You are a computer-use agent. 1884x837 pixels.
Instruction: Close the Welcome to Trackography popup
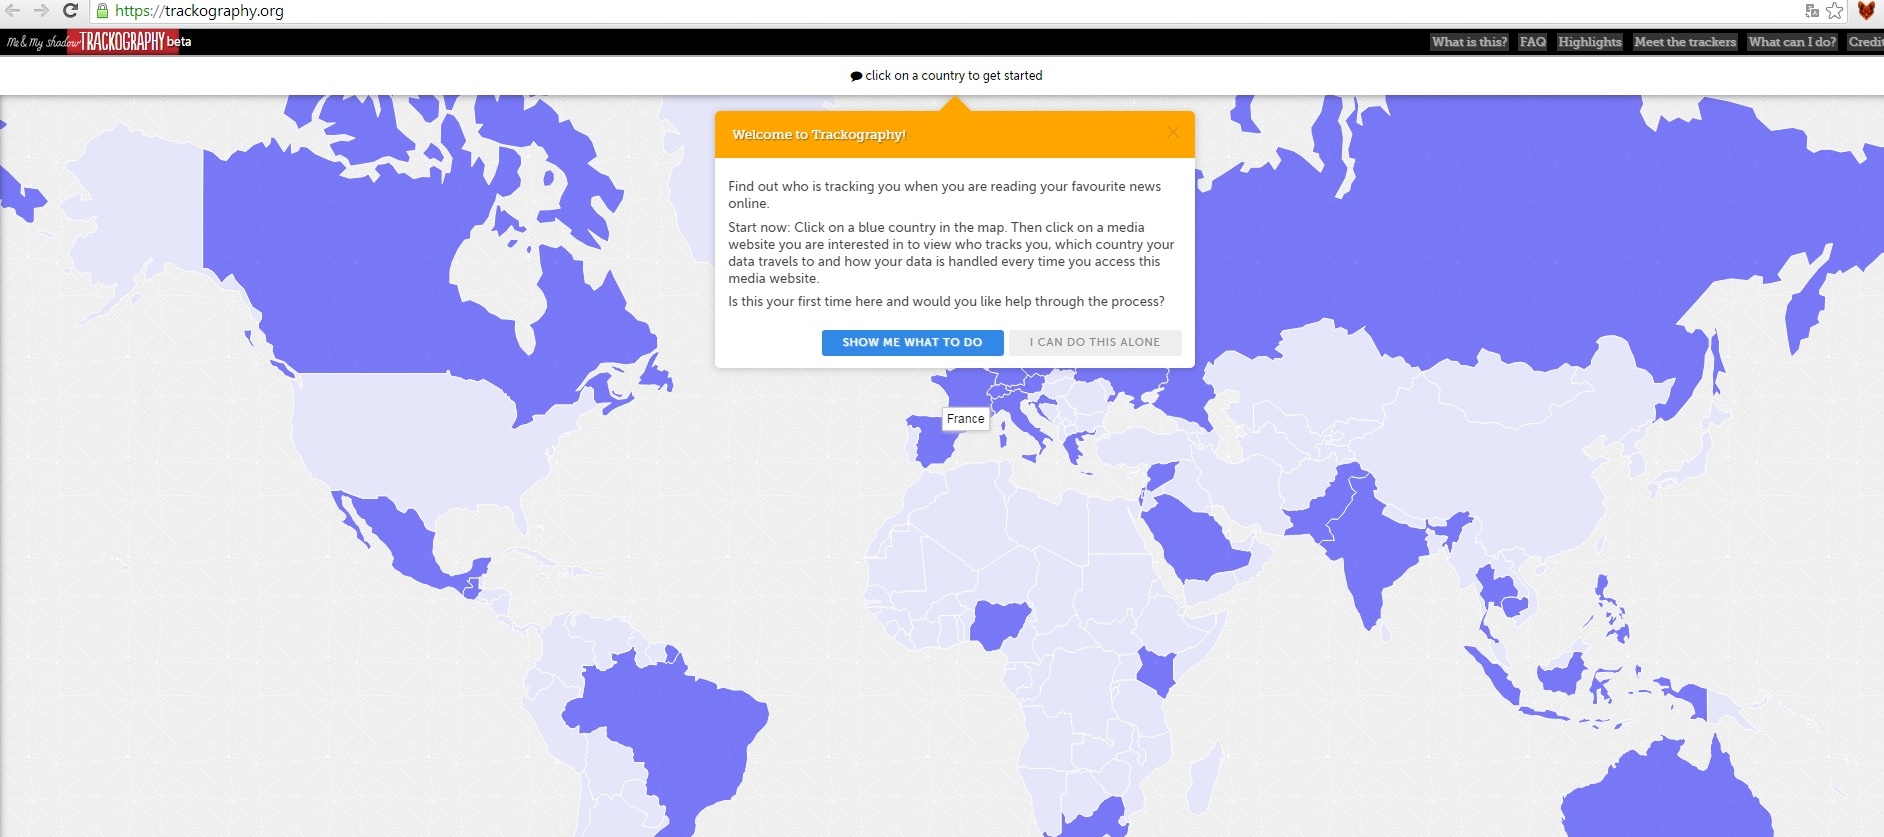pyautogui.click(x=1173, y=132)
